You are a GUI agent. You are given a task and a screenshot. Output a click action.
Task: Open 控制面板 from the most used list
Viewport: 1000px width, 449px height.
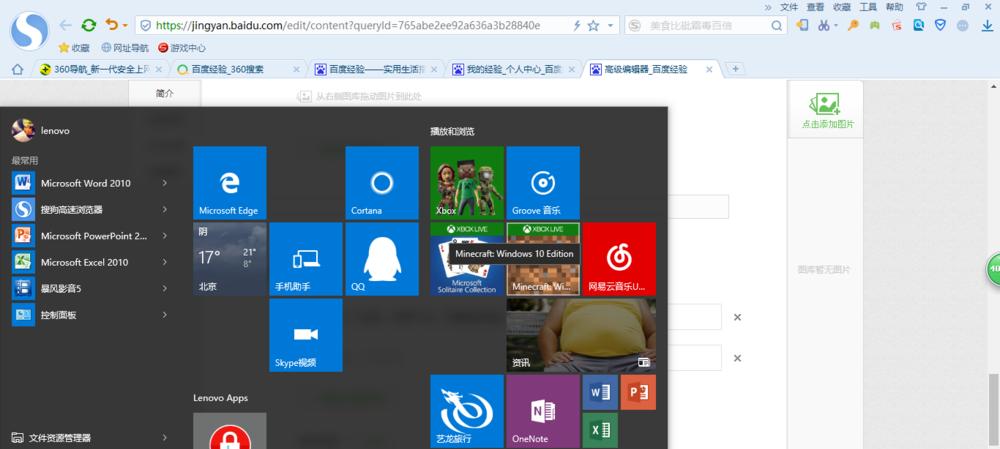coord(90,314)
